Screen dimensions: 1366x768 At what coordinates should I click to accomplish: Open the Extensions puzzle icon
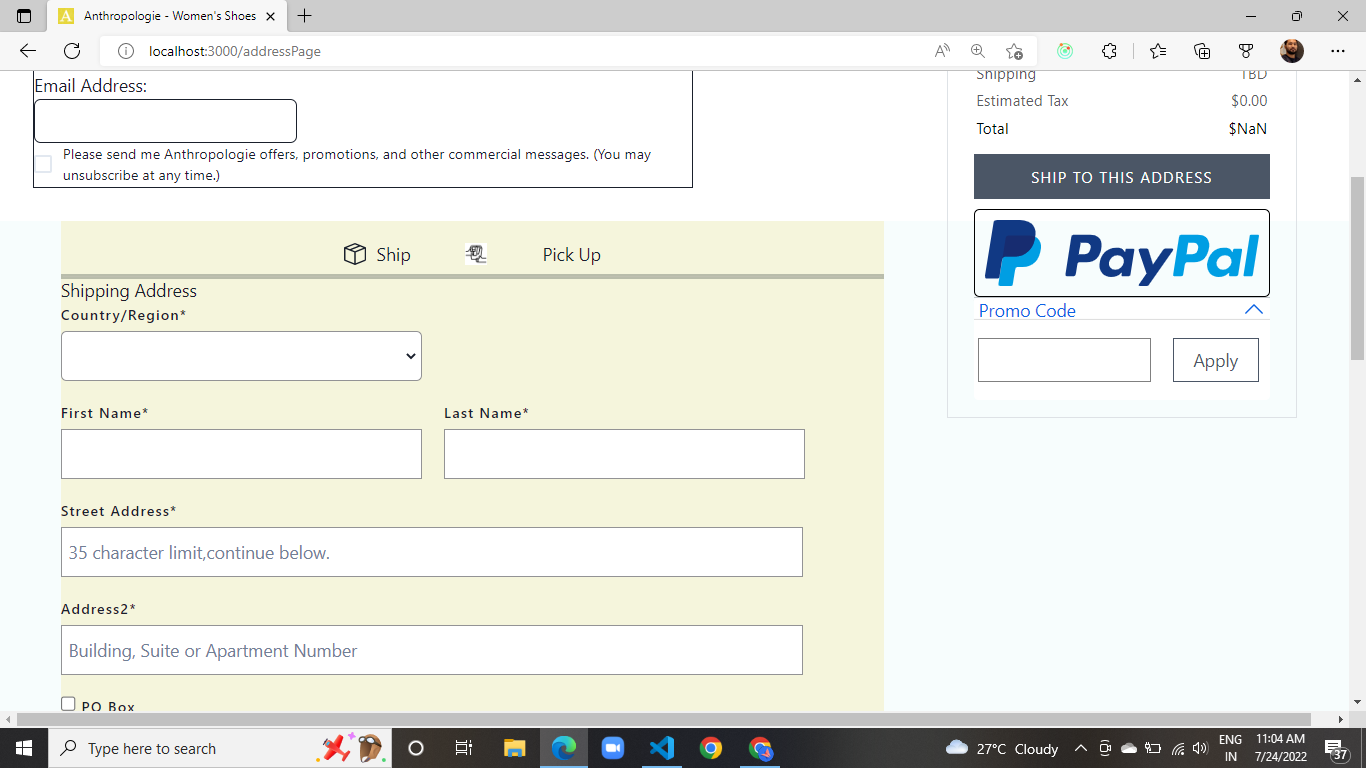tap(1109, 51)
